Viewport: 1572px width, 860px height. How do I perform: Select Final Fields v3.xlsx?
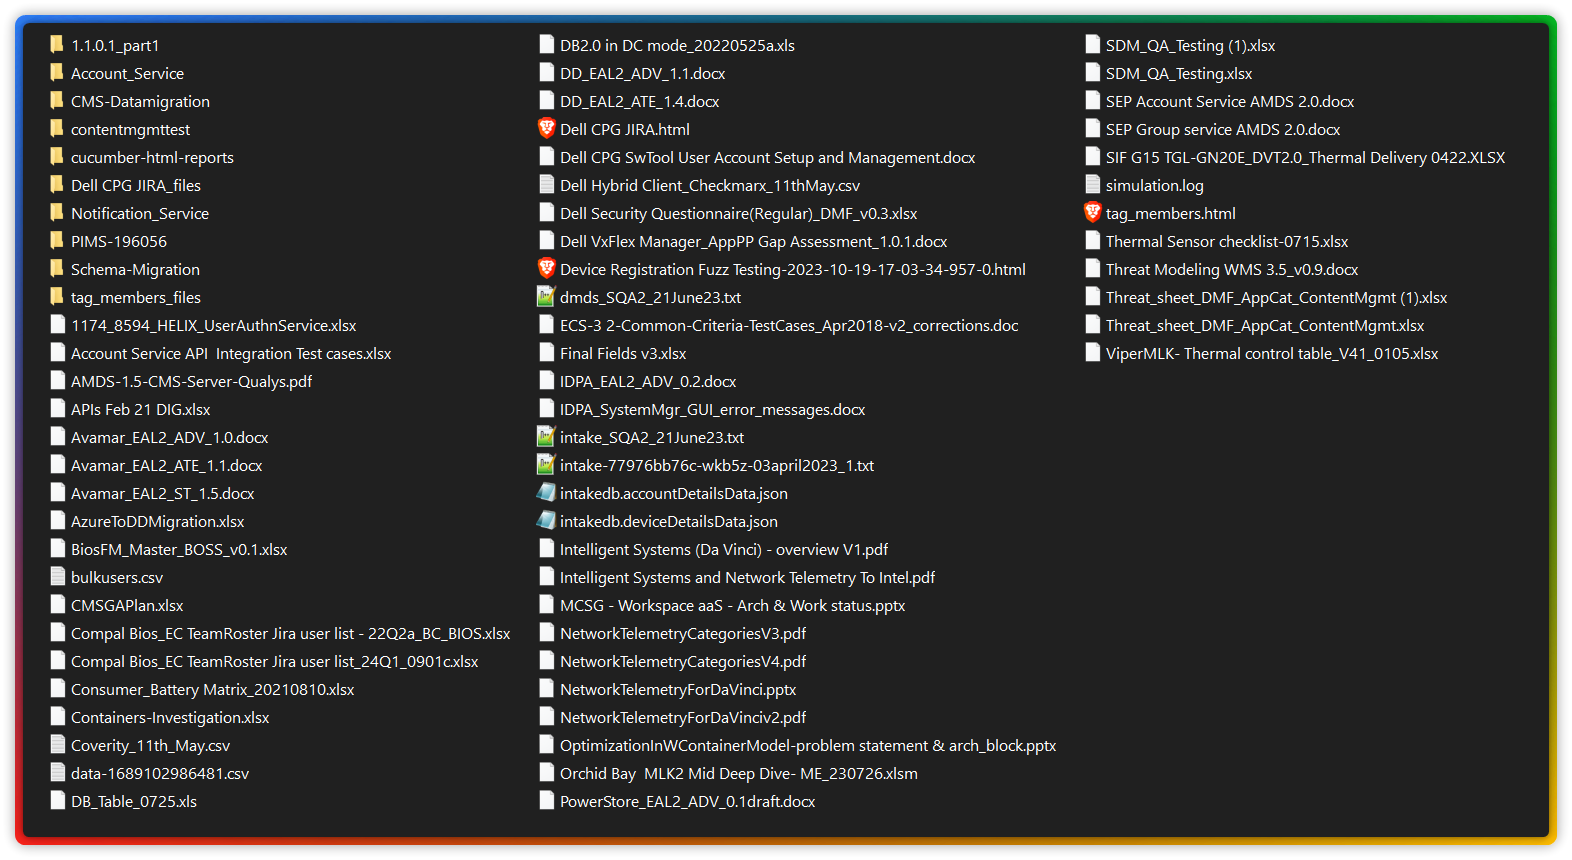point(623,353)
